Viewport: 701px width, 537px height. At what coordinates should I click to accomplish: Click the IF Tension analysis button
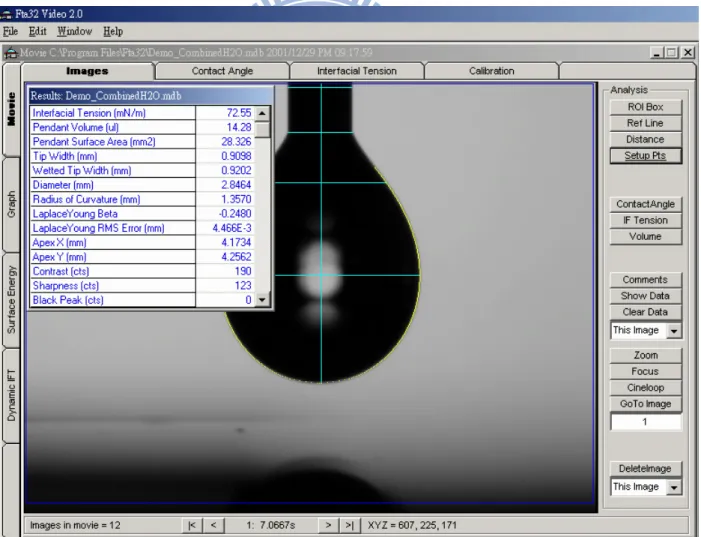click(x=646, y=220)
